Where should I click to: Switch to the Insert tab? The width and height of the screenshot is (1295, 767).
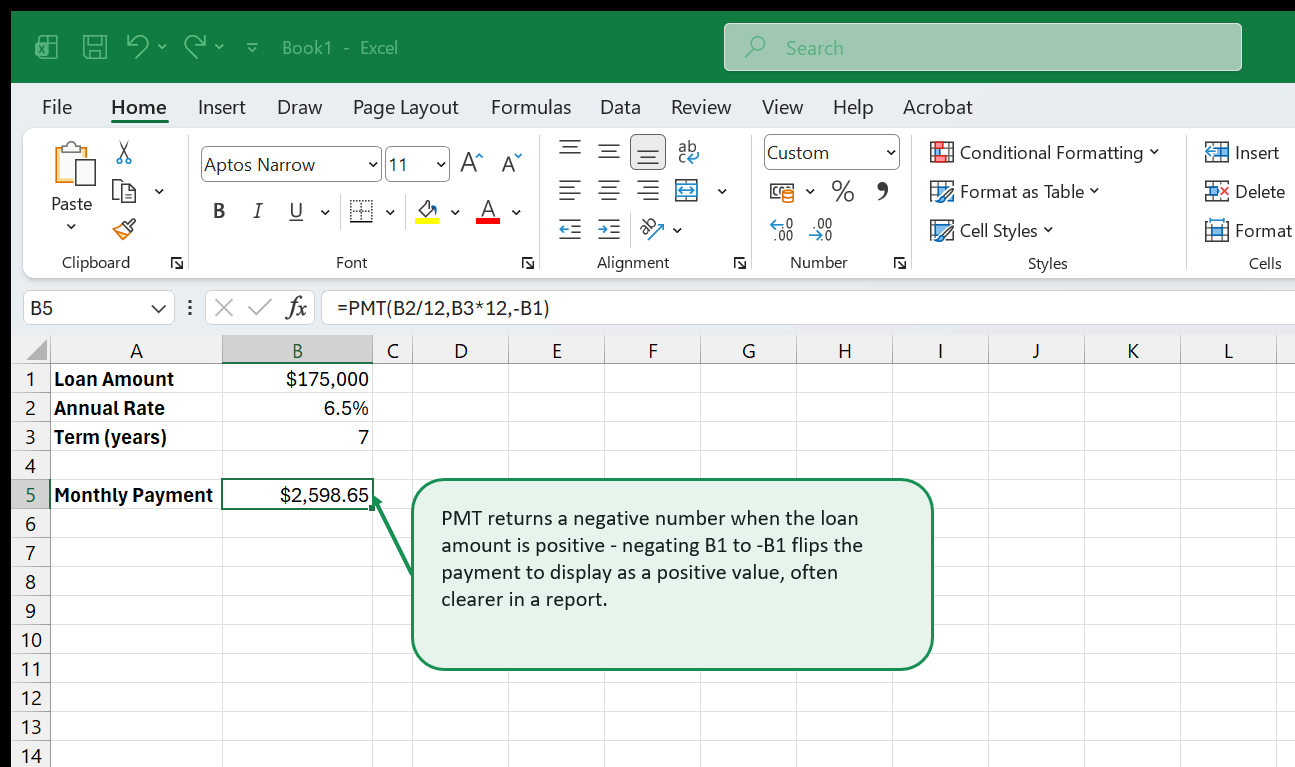[x=222, y=107]
